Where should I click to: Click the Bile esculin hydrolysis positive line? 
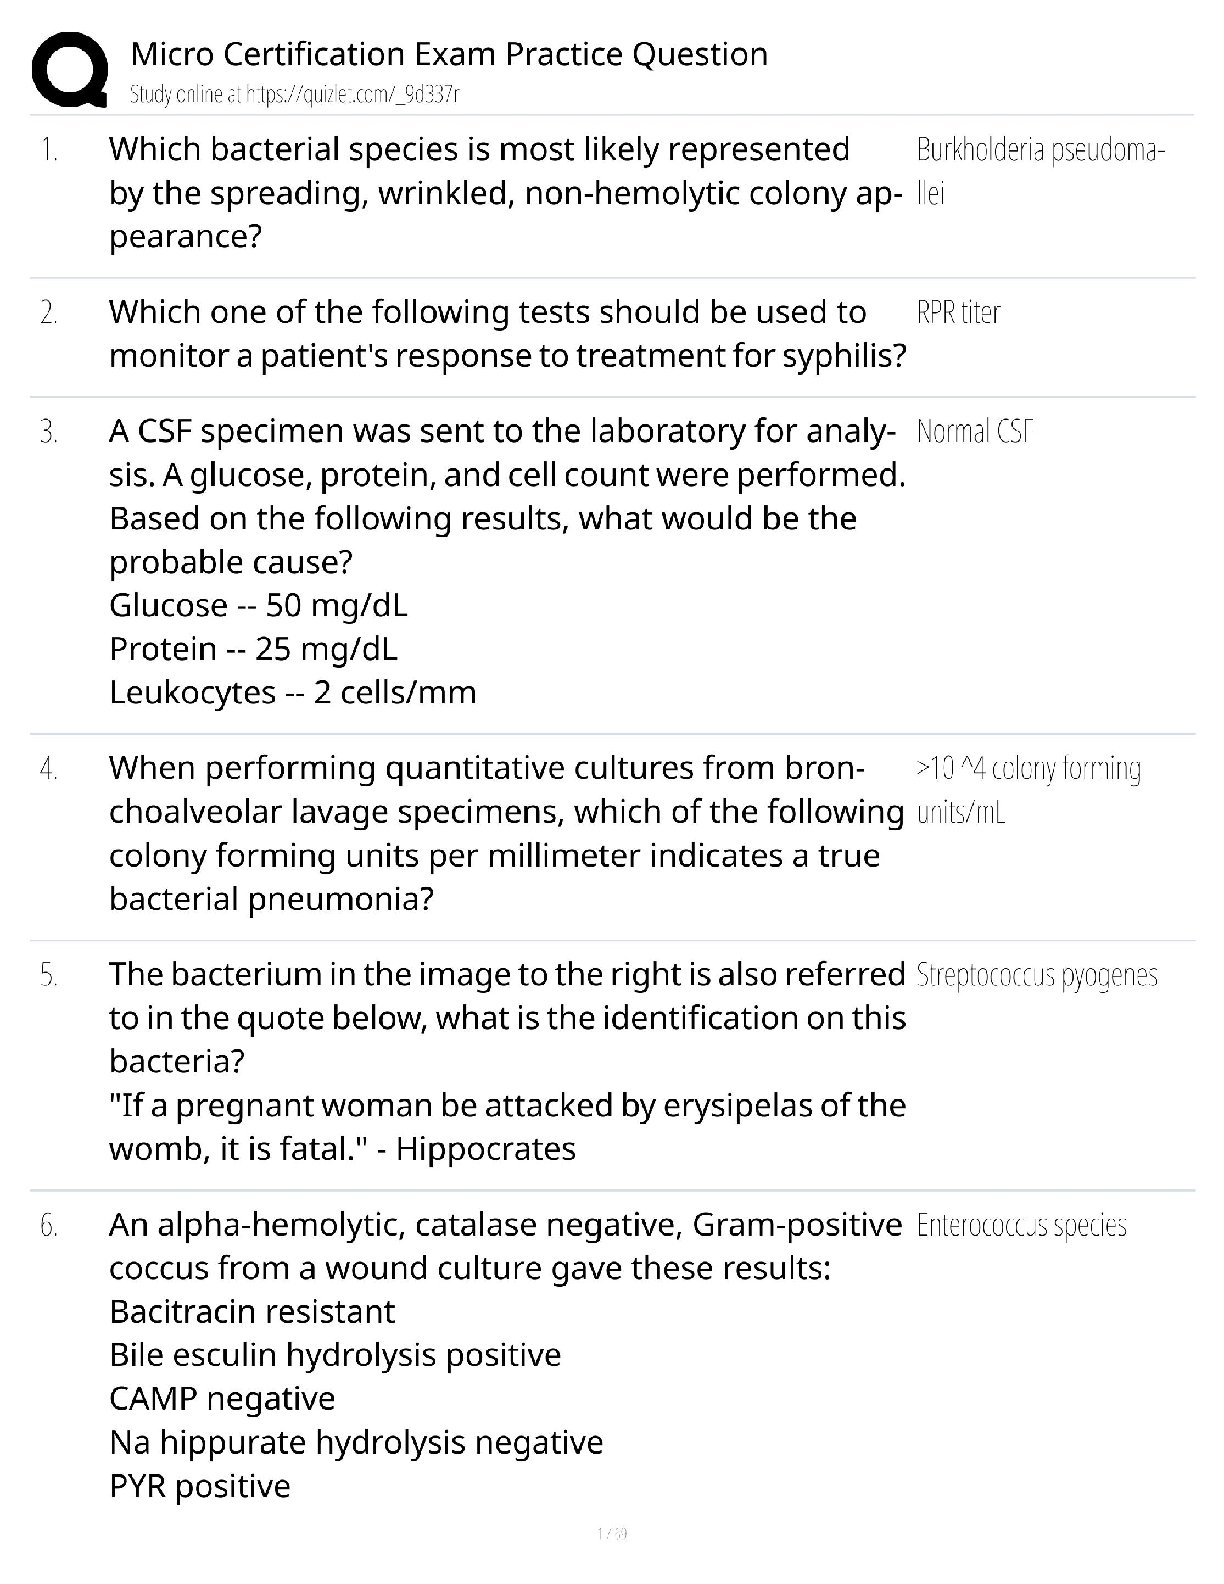tap(335, 1356)
